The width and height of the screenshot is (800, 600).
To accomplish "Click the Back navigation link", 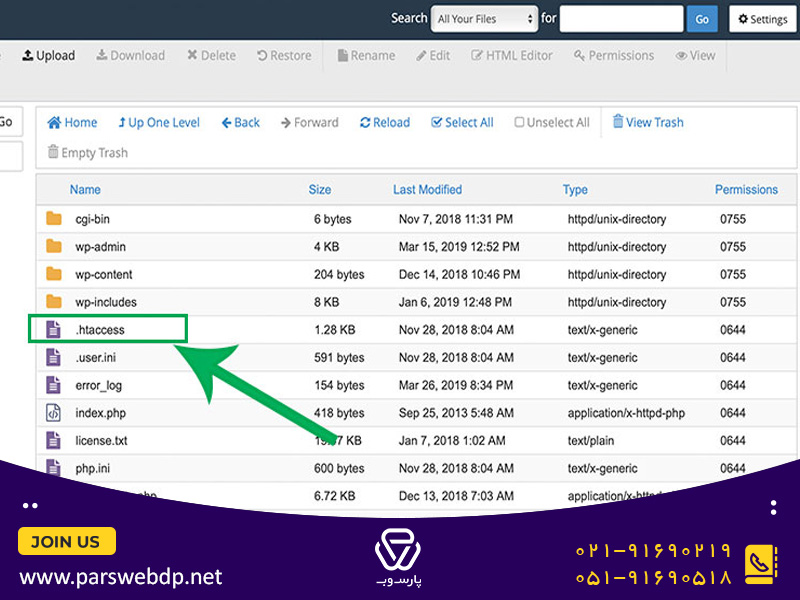I will (x=240, y=122).
